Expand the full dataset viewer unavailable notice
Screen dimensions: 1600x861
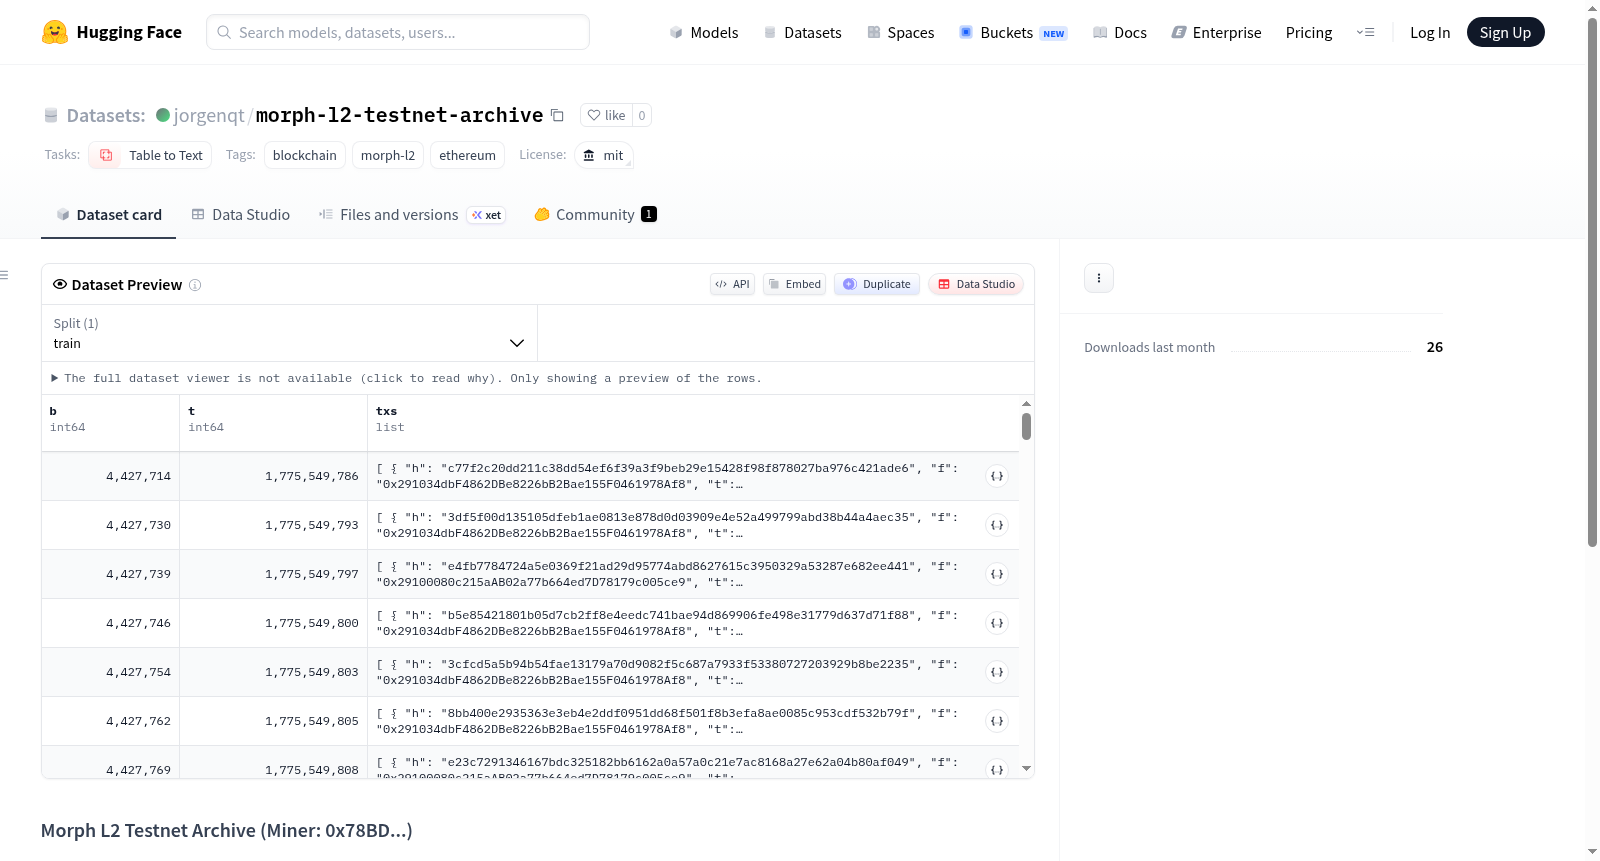tap(407, 378)
